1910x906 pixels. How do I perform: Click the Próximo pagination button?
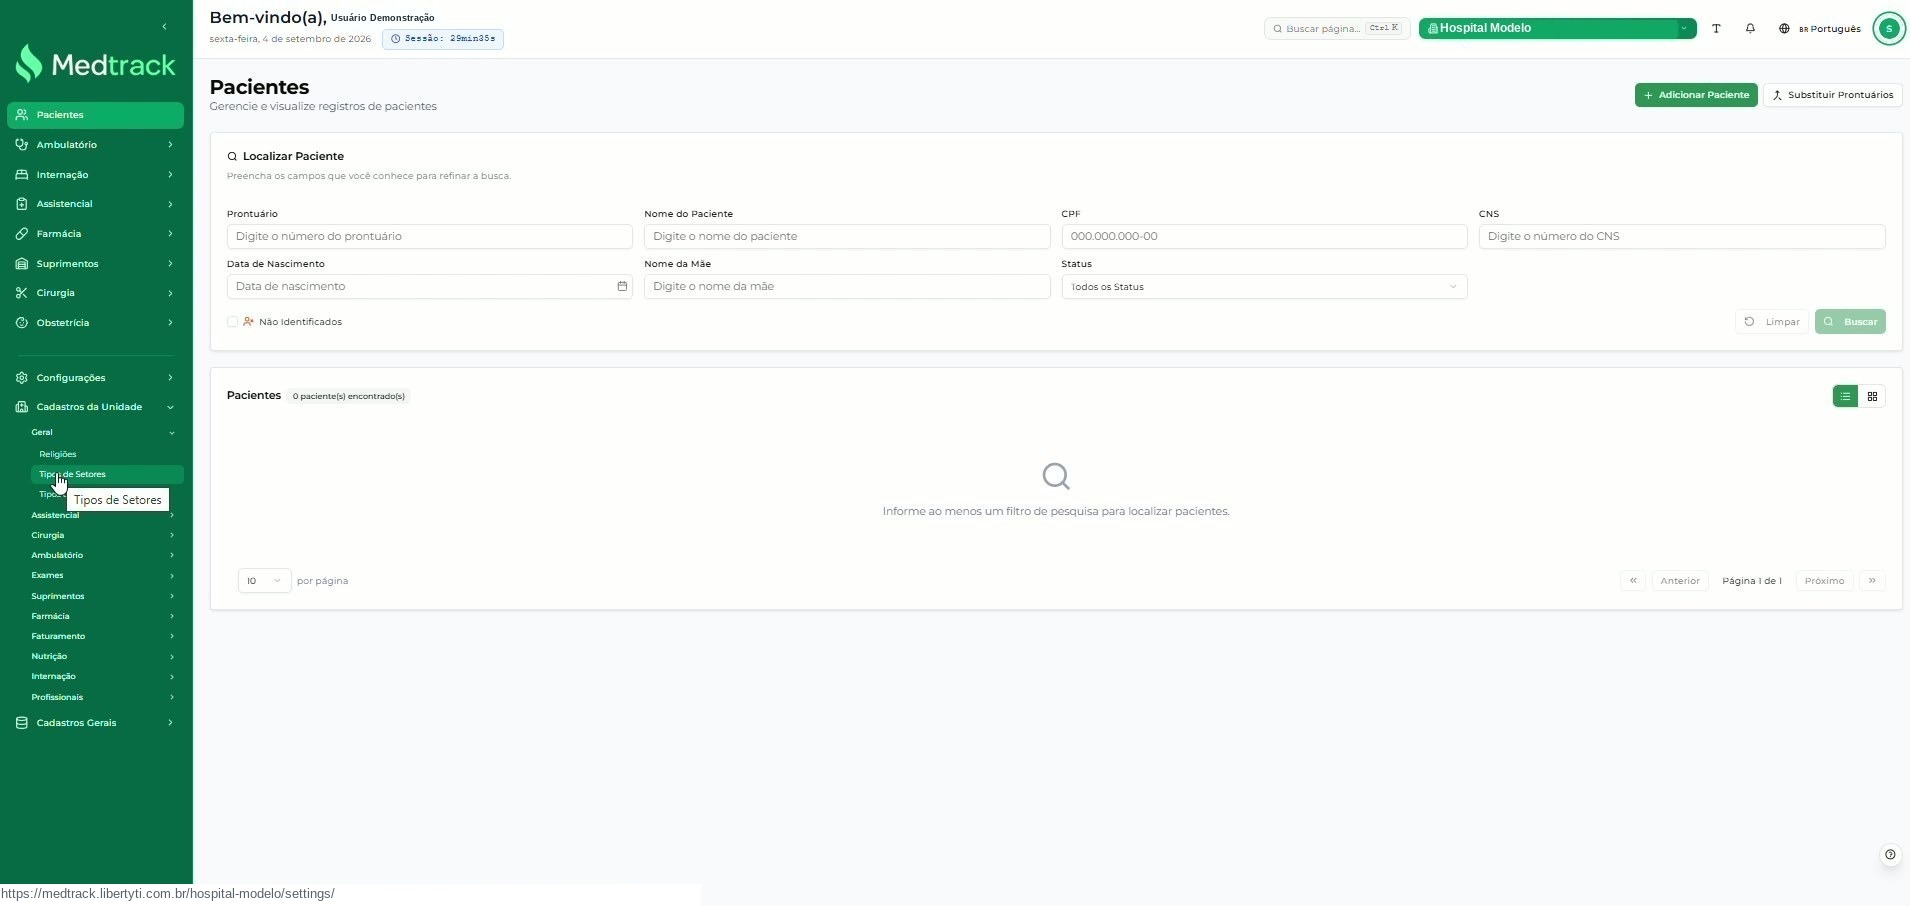[x=1824, y=580]
